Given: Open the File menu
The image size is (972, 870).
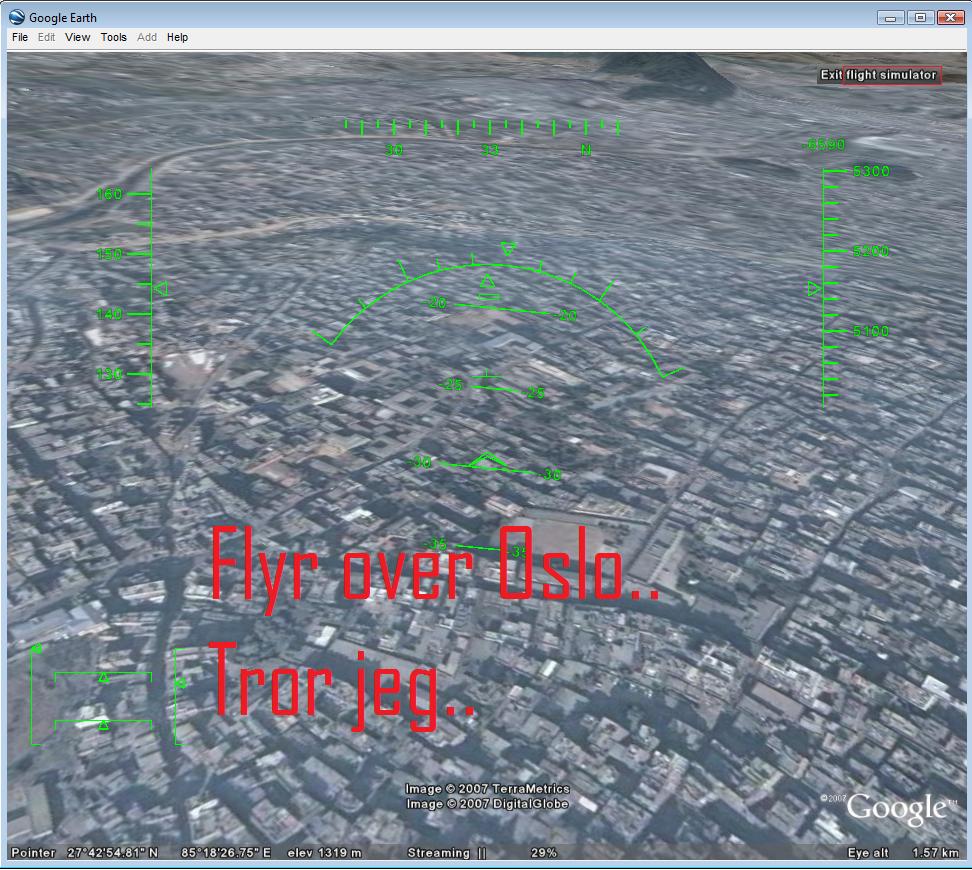Looking at the screenshot, I should pyautogui.click(x=20, y=37).
